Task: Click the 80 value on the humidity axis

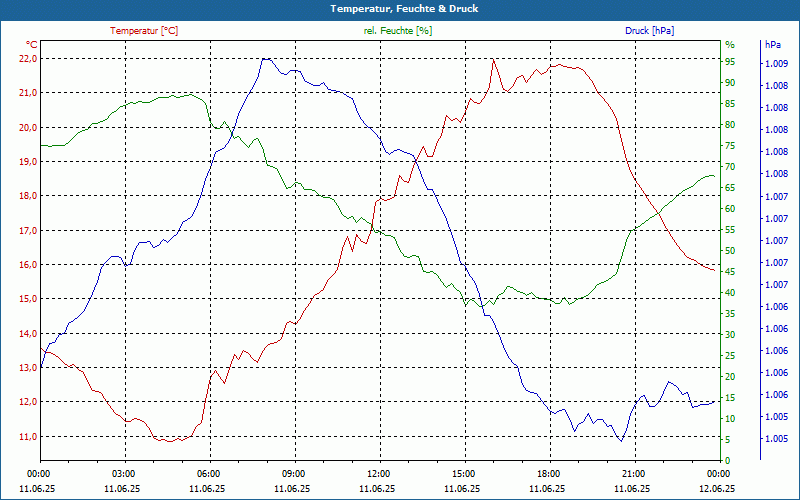Action: point(730,124)
